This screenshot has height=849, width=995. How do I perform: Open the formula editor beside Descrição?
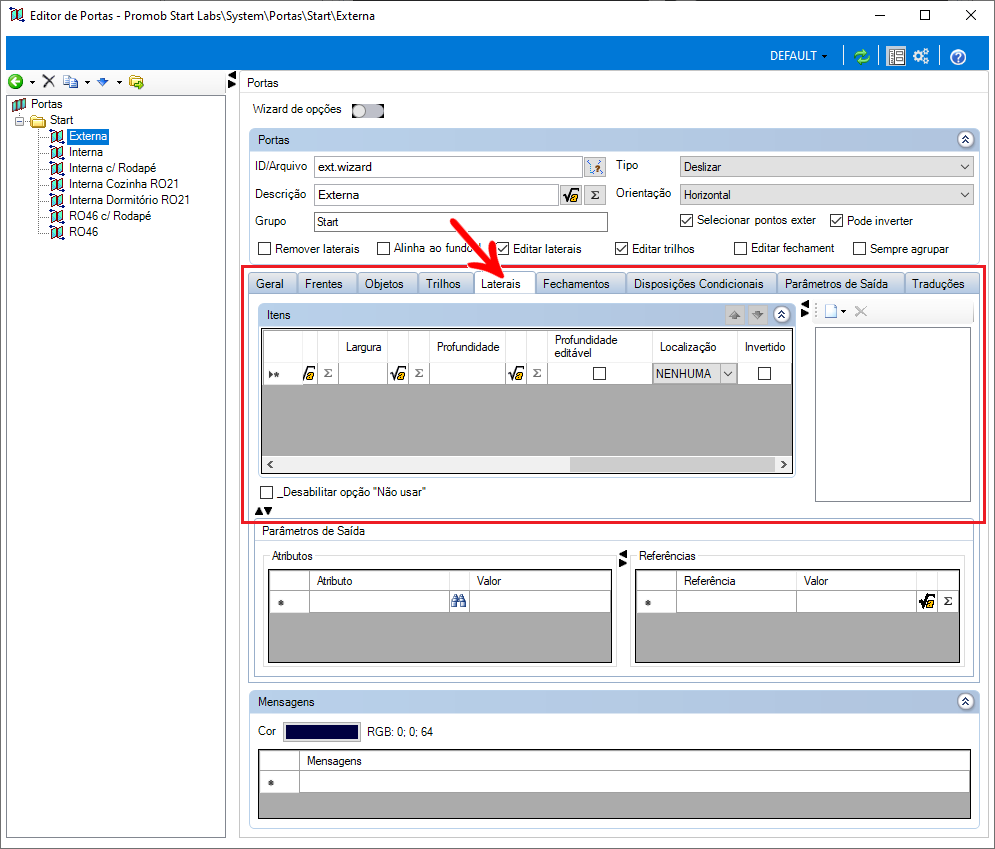(570, 195)
